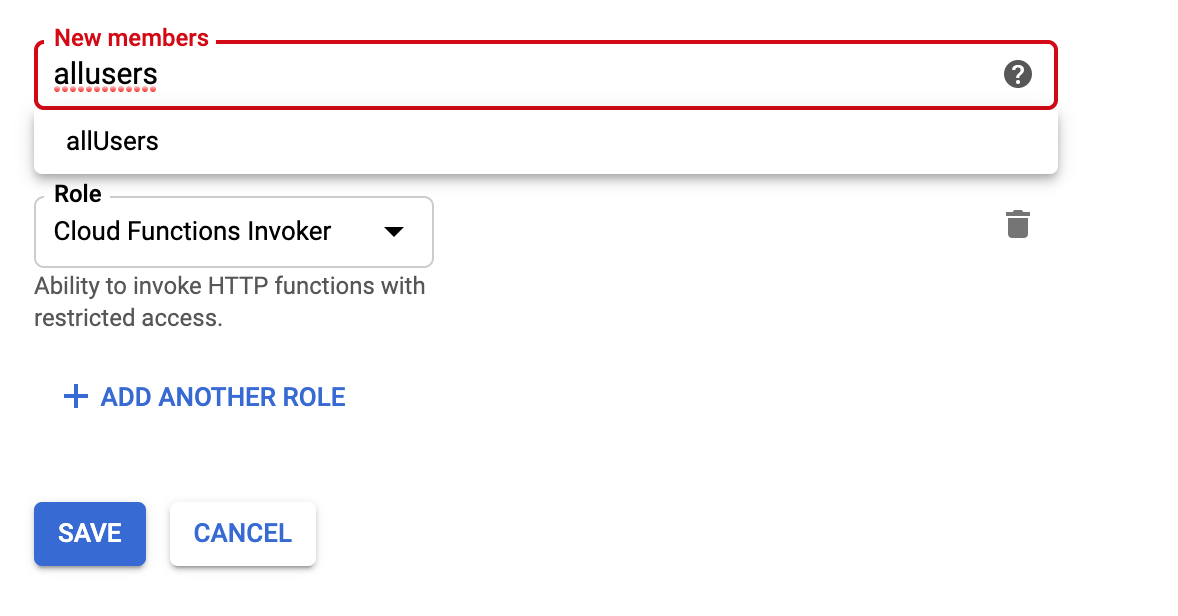Click the Cloud Functions Invoker selected value text
Screen dimensions: 1178x616
(x=192, y=232)
